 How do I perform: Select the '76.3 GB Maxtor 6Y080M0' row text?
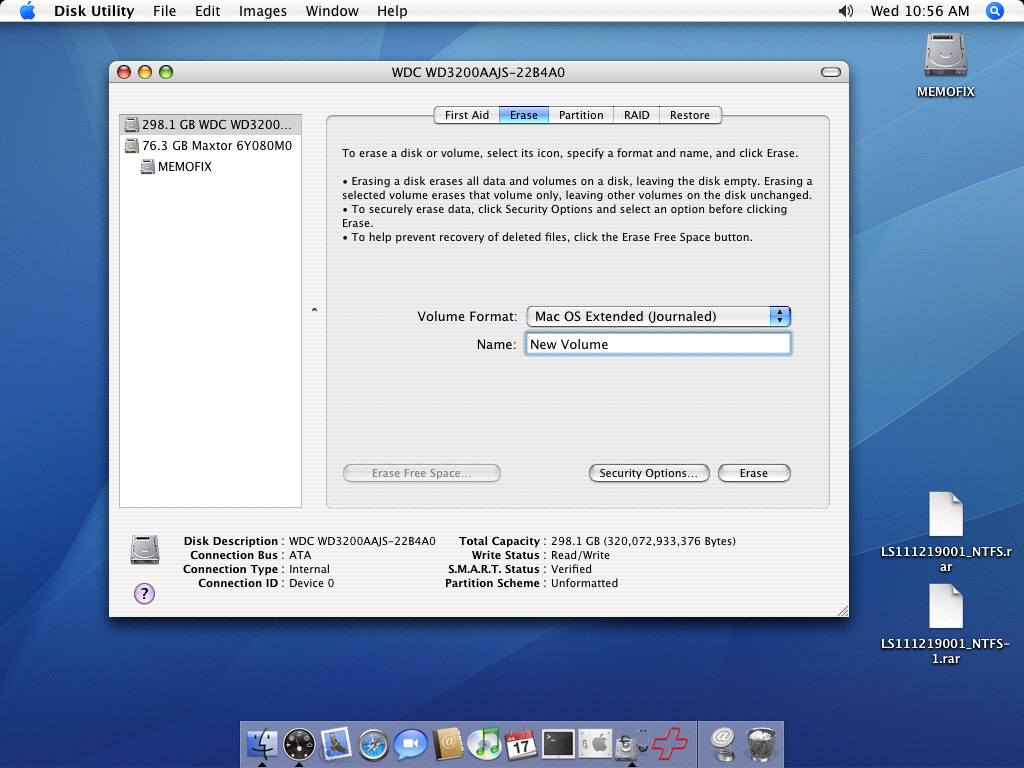pos(217,146)
